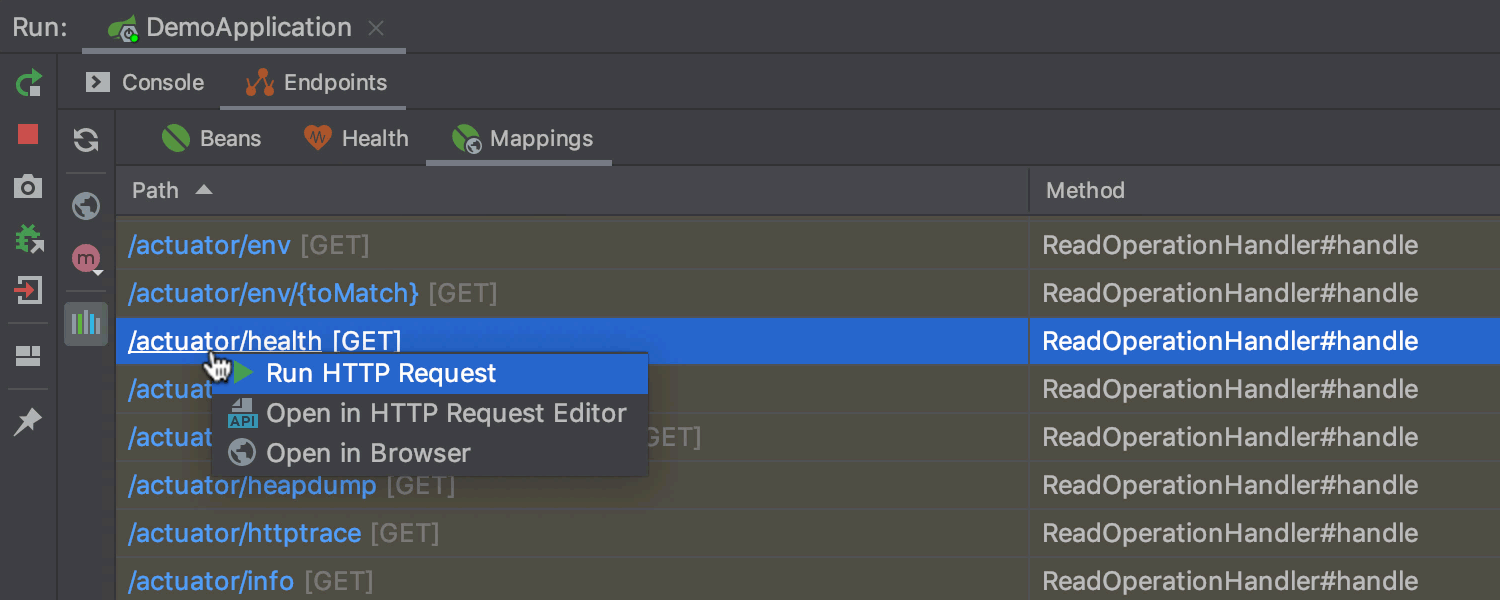The height and width of the screenshot is (600, 1500).
Task: Close the DemoApplication run tab
Action: tap(376, 28)
